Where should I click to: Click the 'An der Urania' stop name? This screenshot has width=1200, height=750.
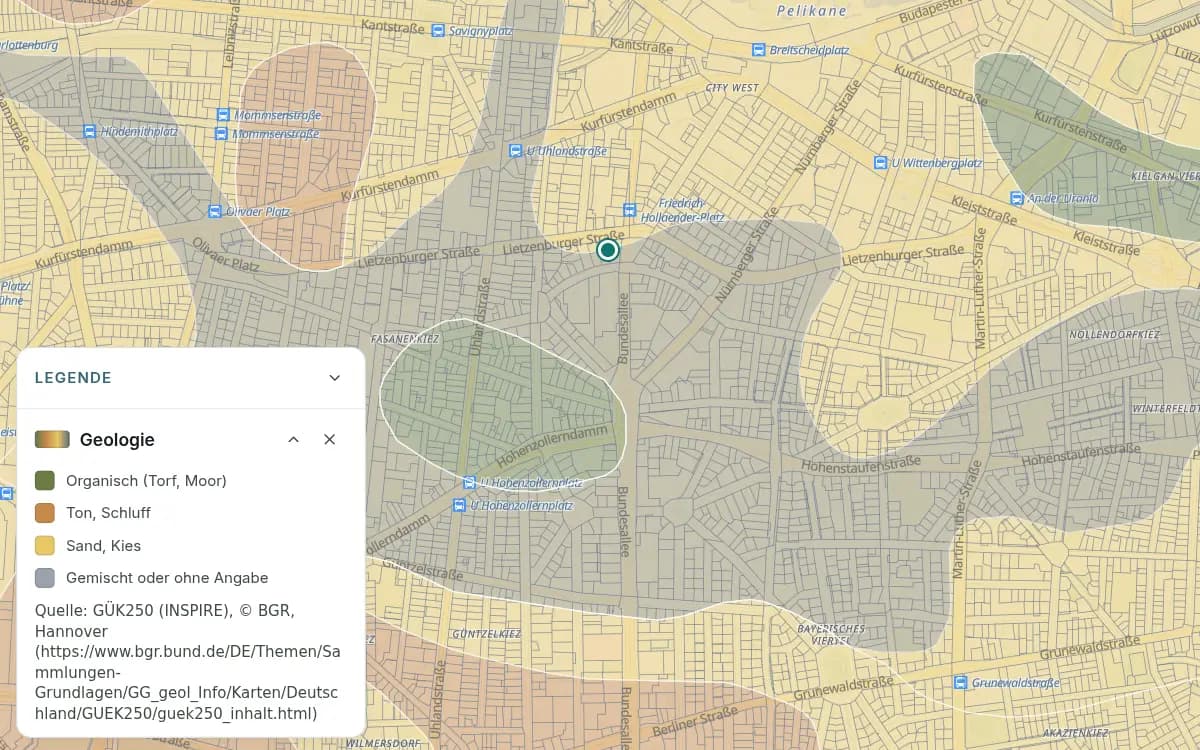click(1063, 198)
